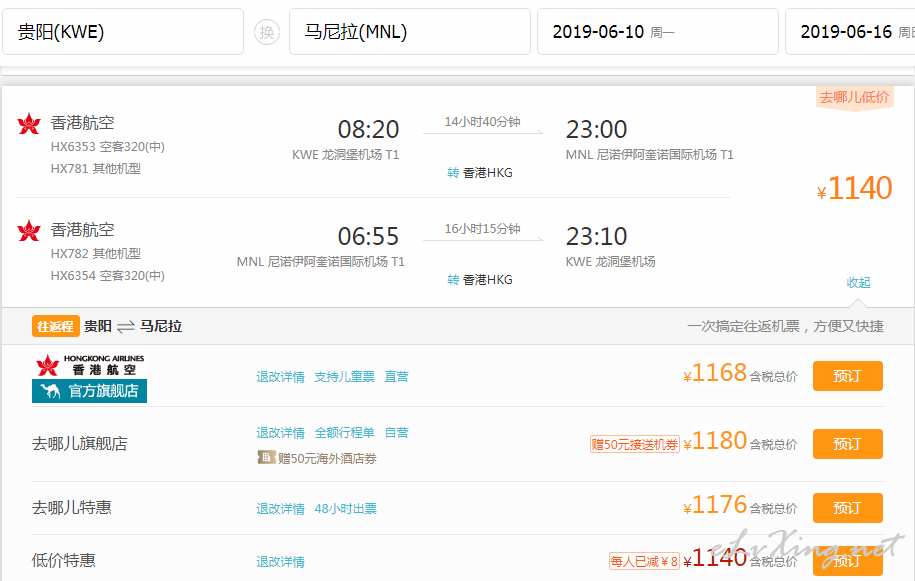This screenshot has width=915, height=581.
Task: Click the 去哪儿旗舰店 vendor name
Action: pyautogui.click(x=79, y=444)
